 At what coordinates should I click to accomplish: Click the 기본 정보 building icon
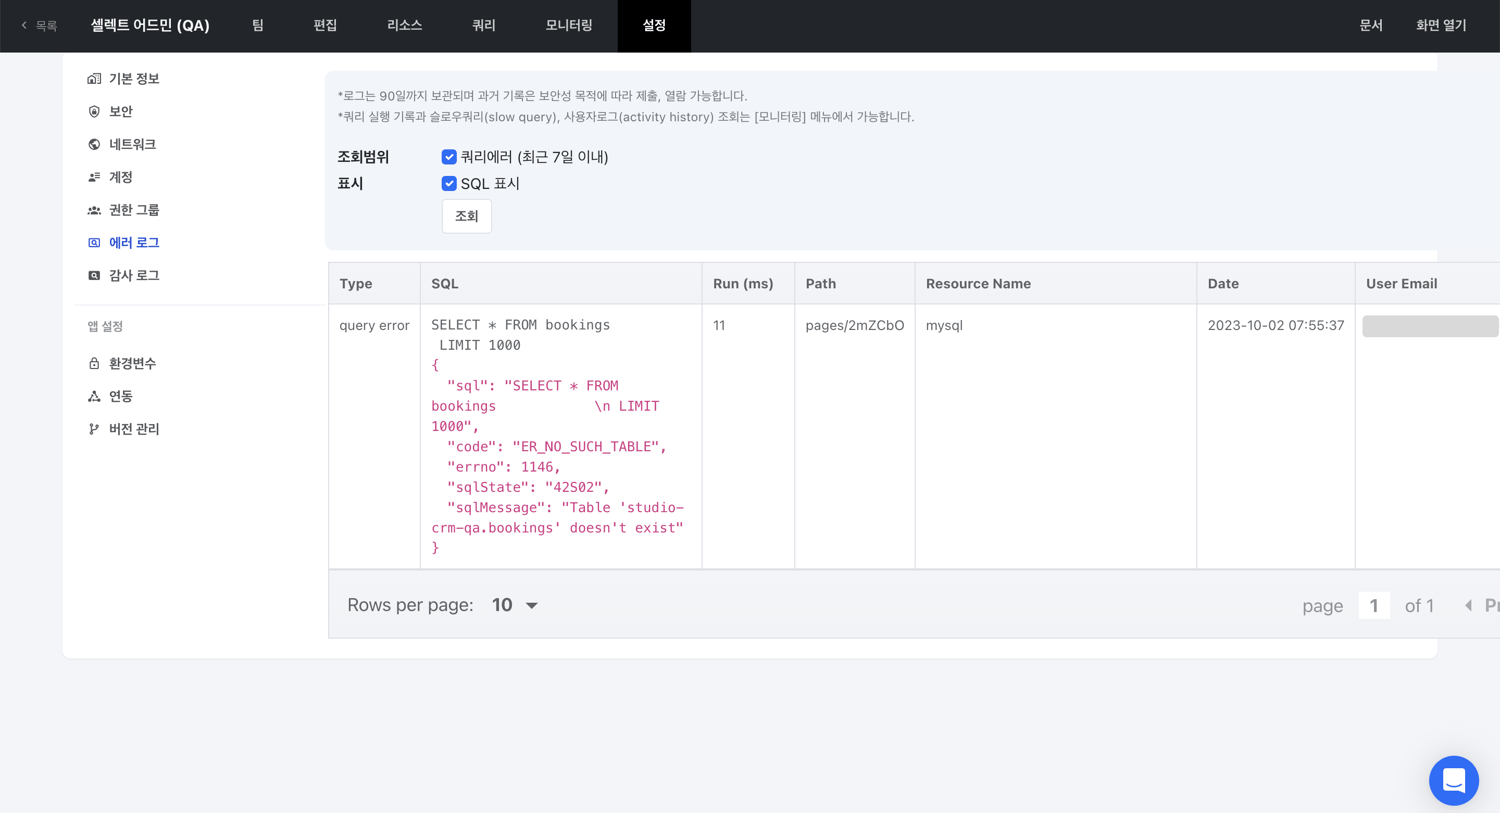click(x=94, y=79)
